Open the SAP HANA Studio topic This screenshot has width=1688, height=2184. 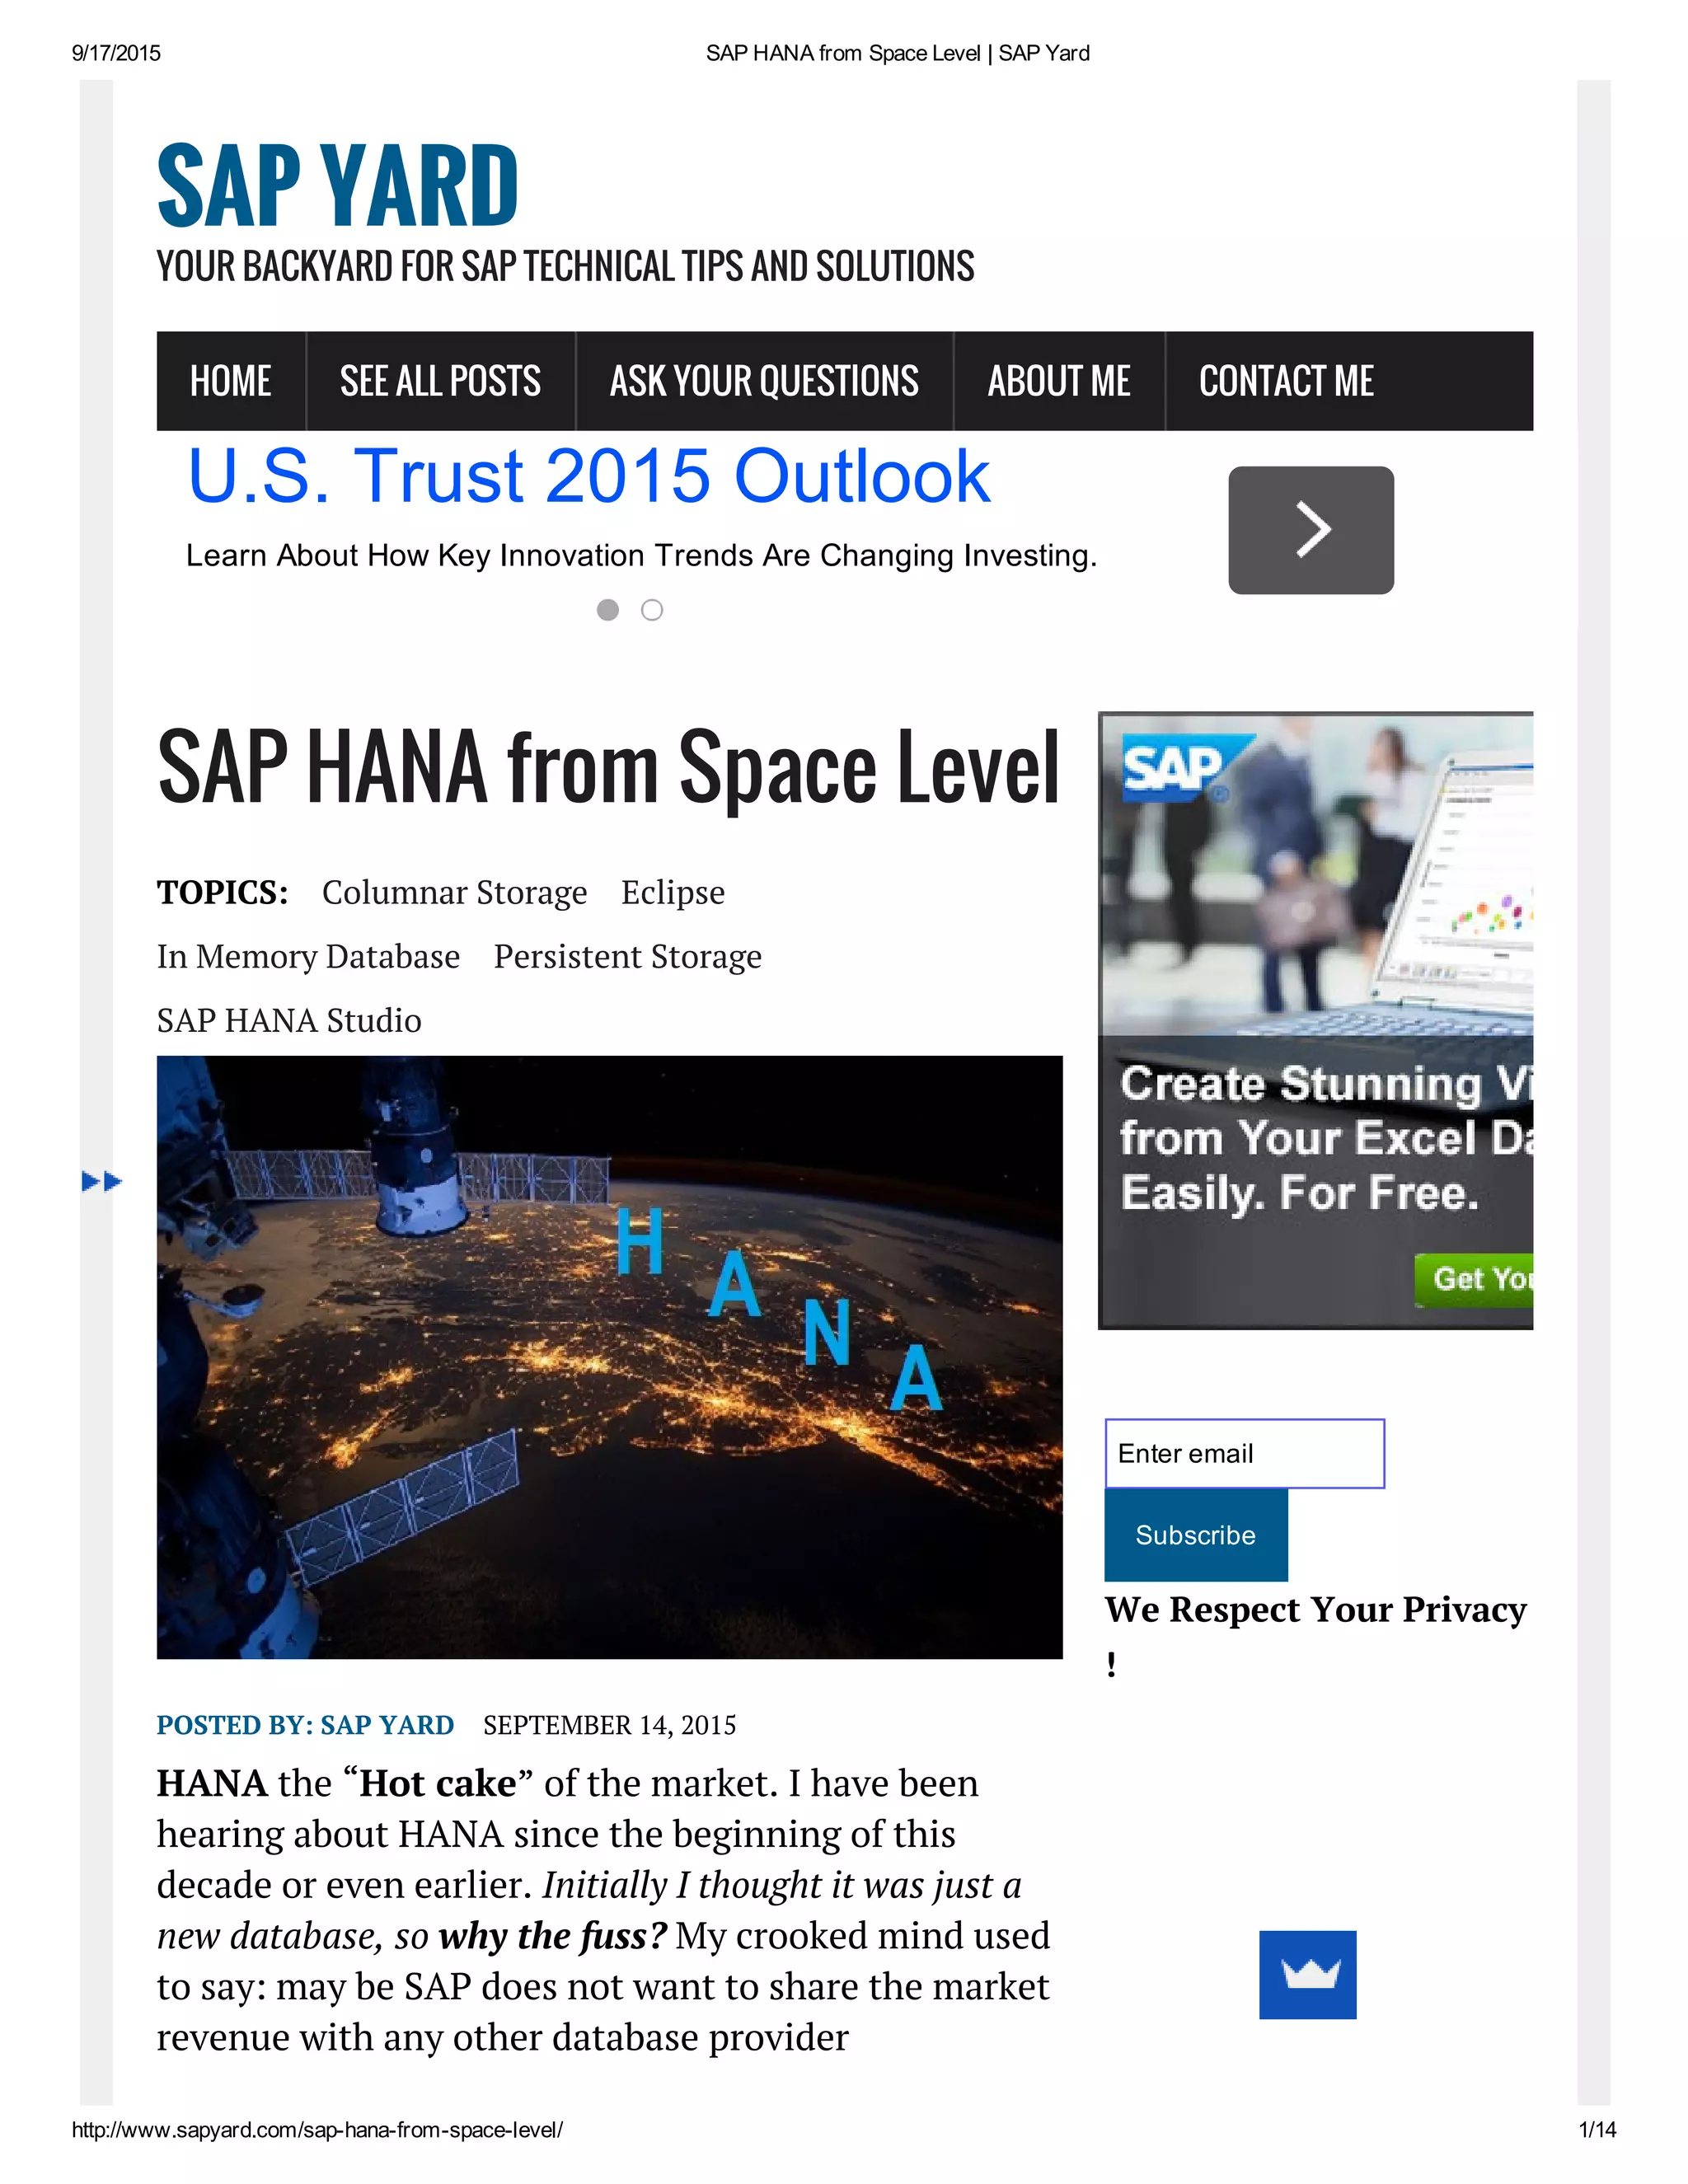click(x=289, y=1020)
